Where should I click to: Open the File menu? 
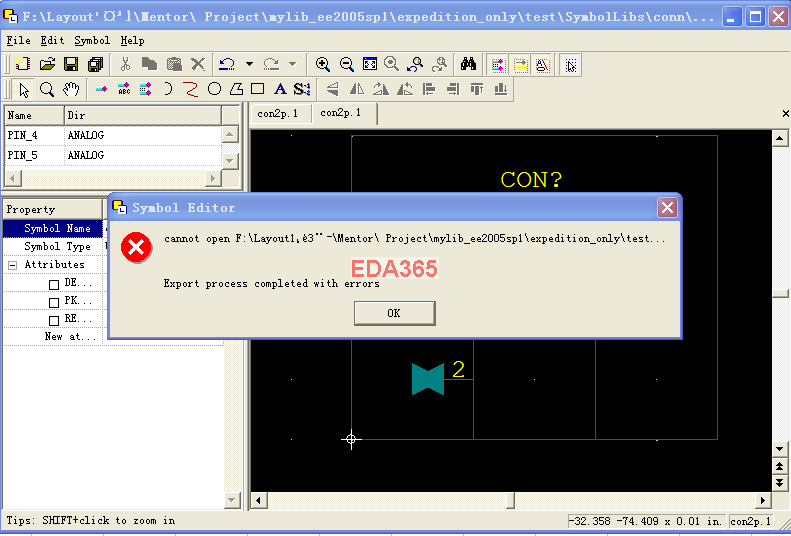(18, 40)
